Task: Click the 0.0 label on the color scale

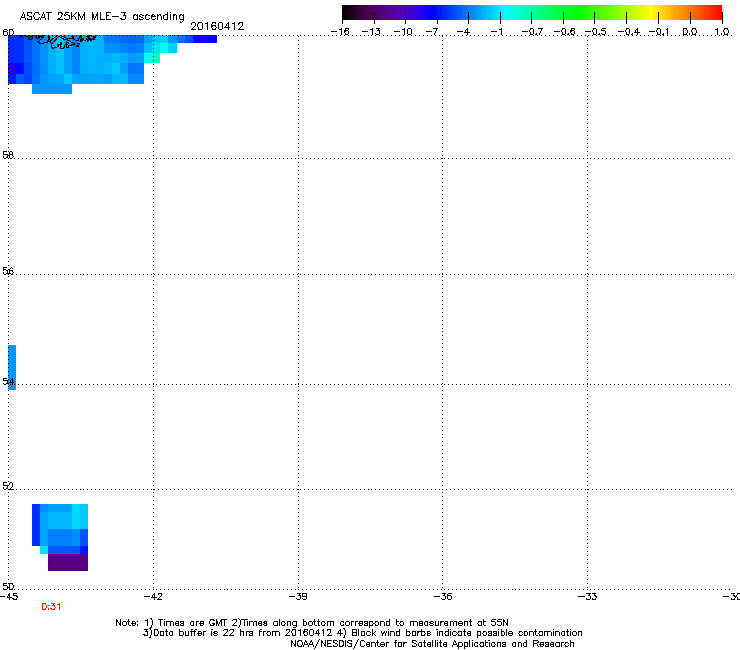Action: 690,32
